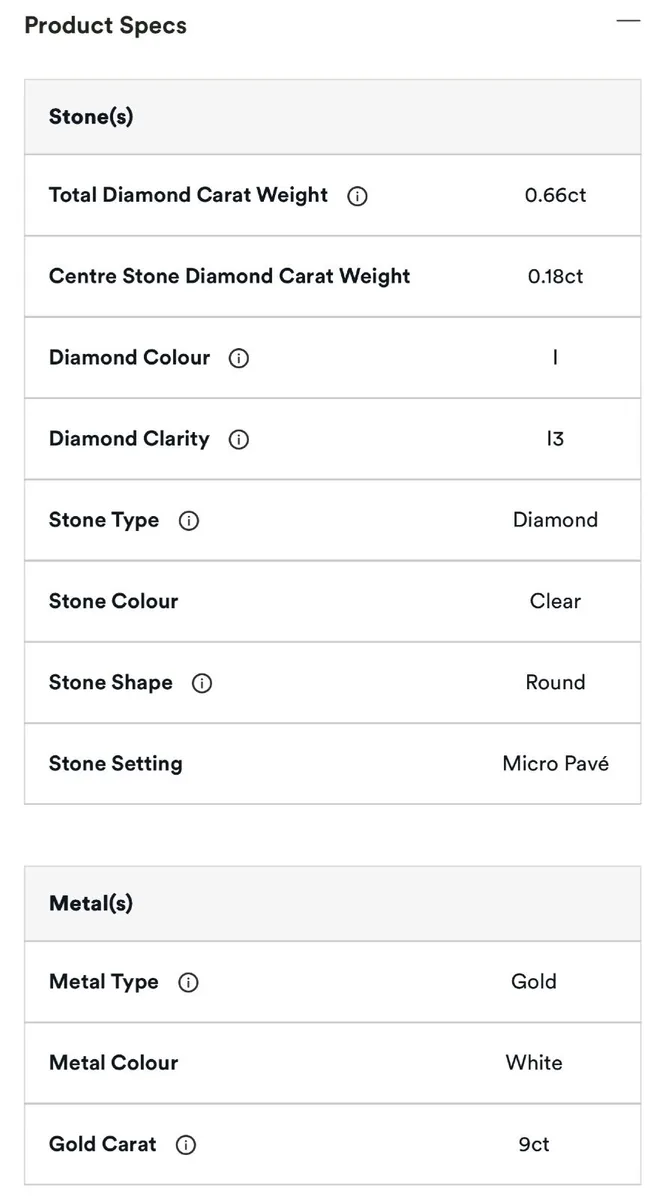Click the Gold Carat info icon

tap(186, 1145)
